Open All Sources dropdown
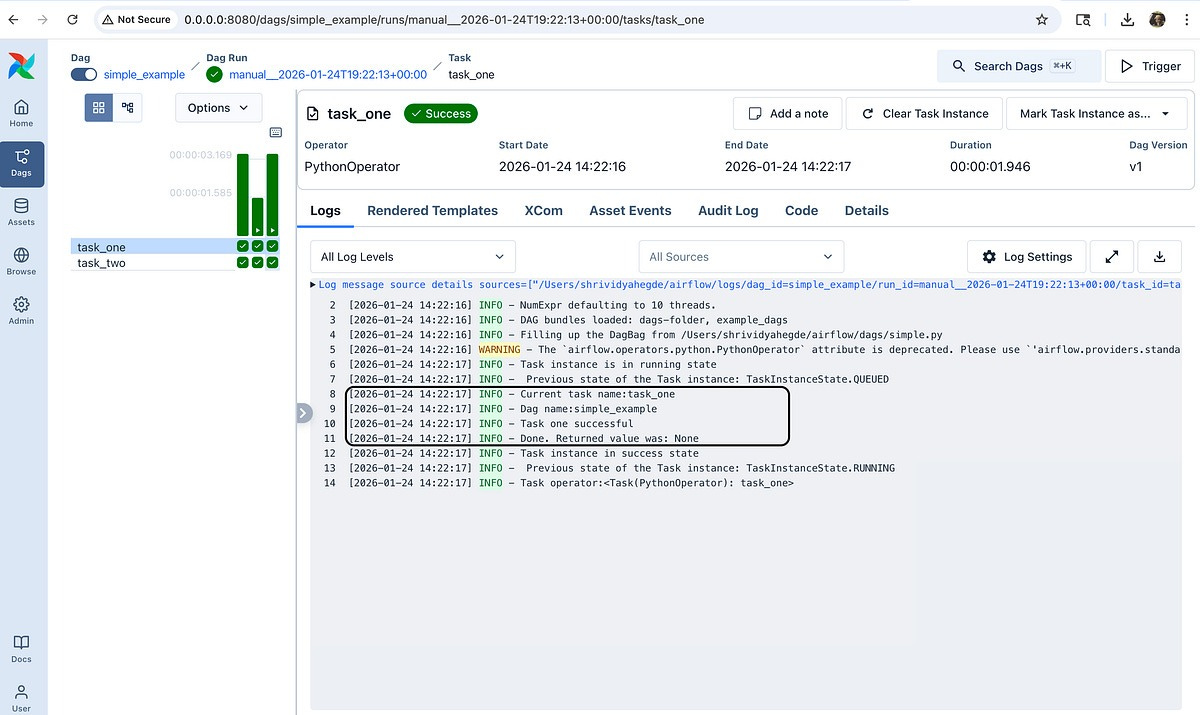This screenshot has width=1200, height=715. pyautogui.click(x=741, y=257)
